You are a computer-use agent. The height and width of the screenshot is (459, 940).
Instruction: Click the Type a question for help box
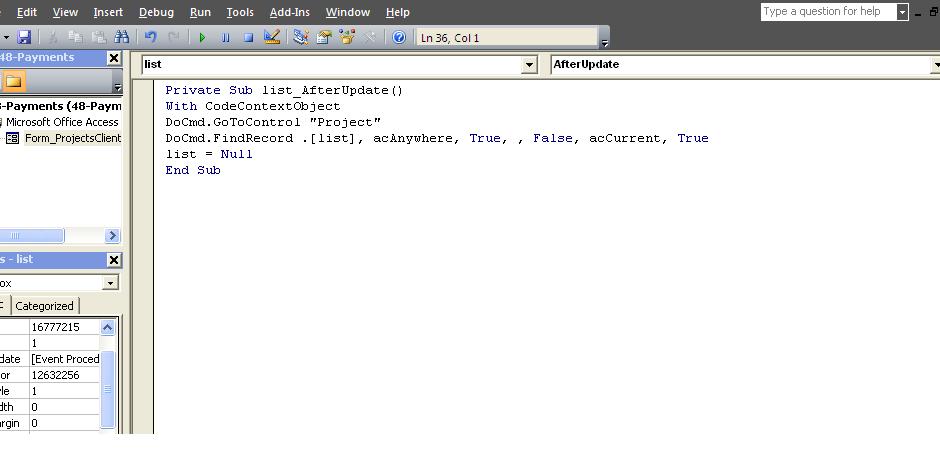click(828, 11)
